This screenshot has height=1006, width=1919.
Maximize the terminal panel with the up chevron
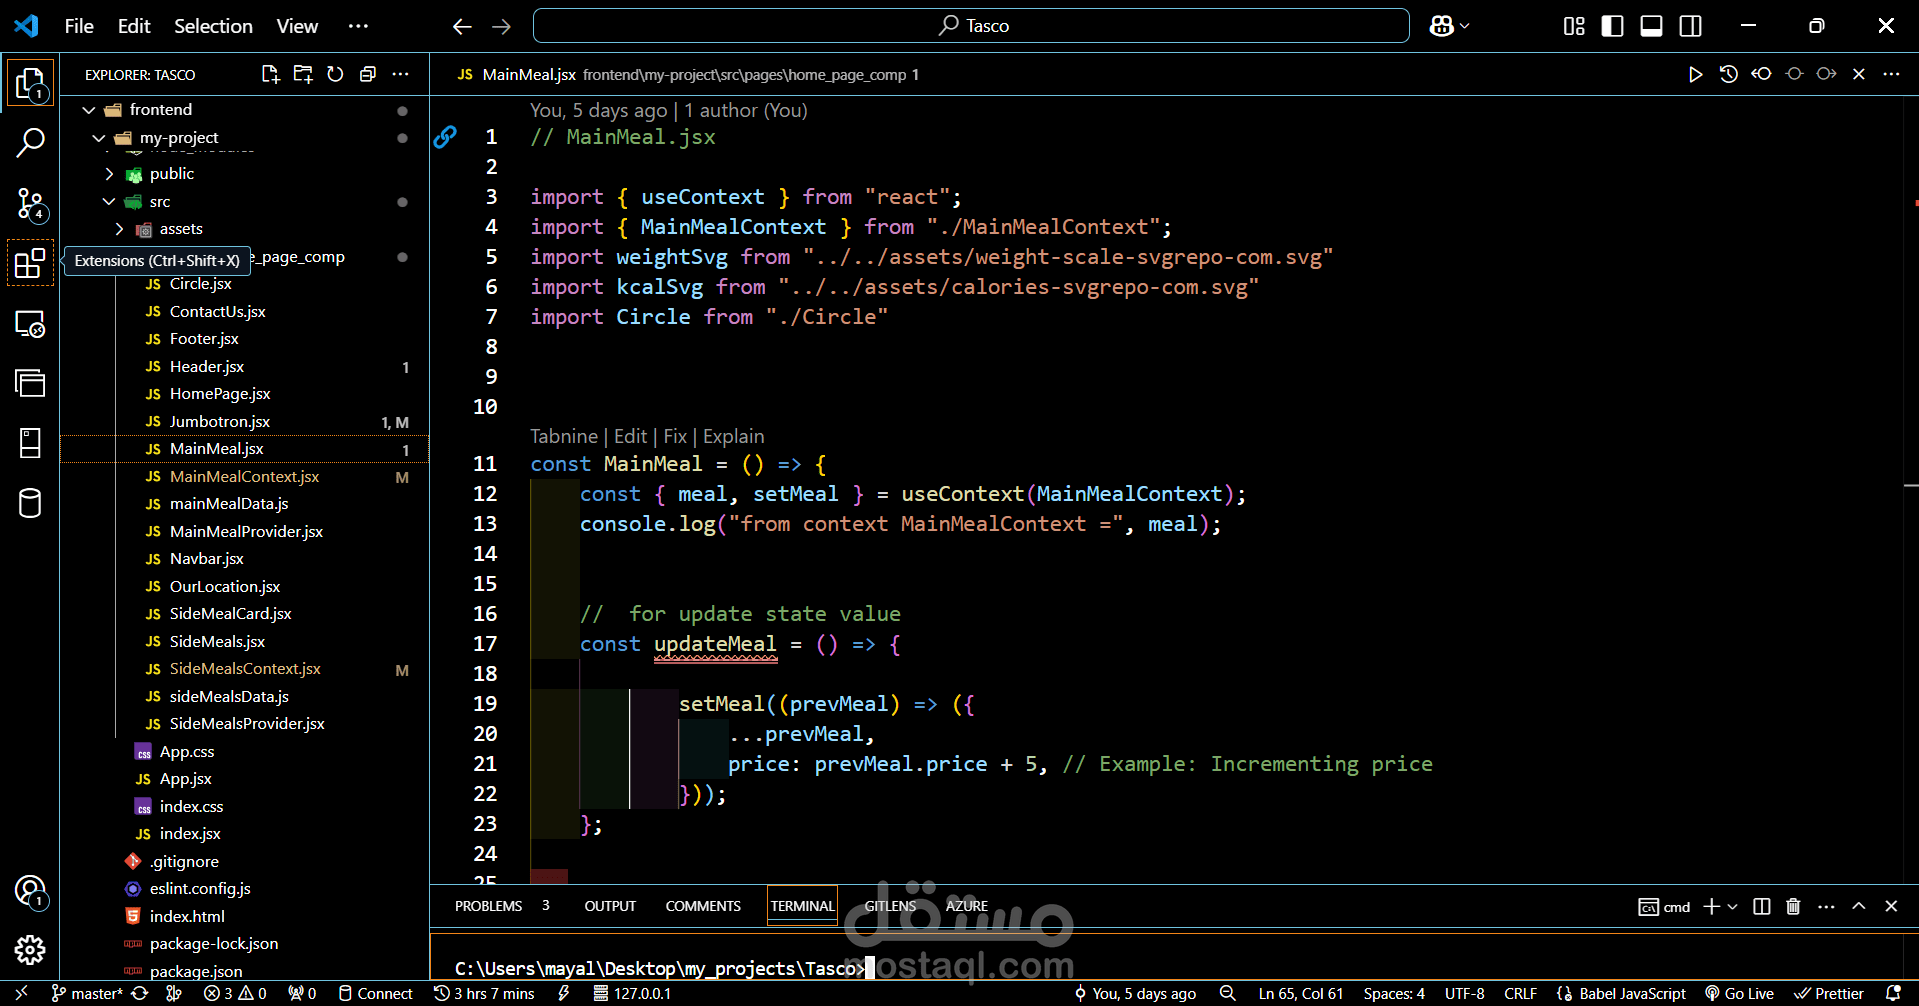[x=1858, y=906]
